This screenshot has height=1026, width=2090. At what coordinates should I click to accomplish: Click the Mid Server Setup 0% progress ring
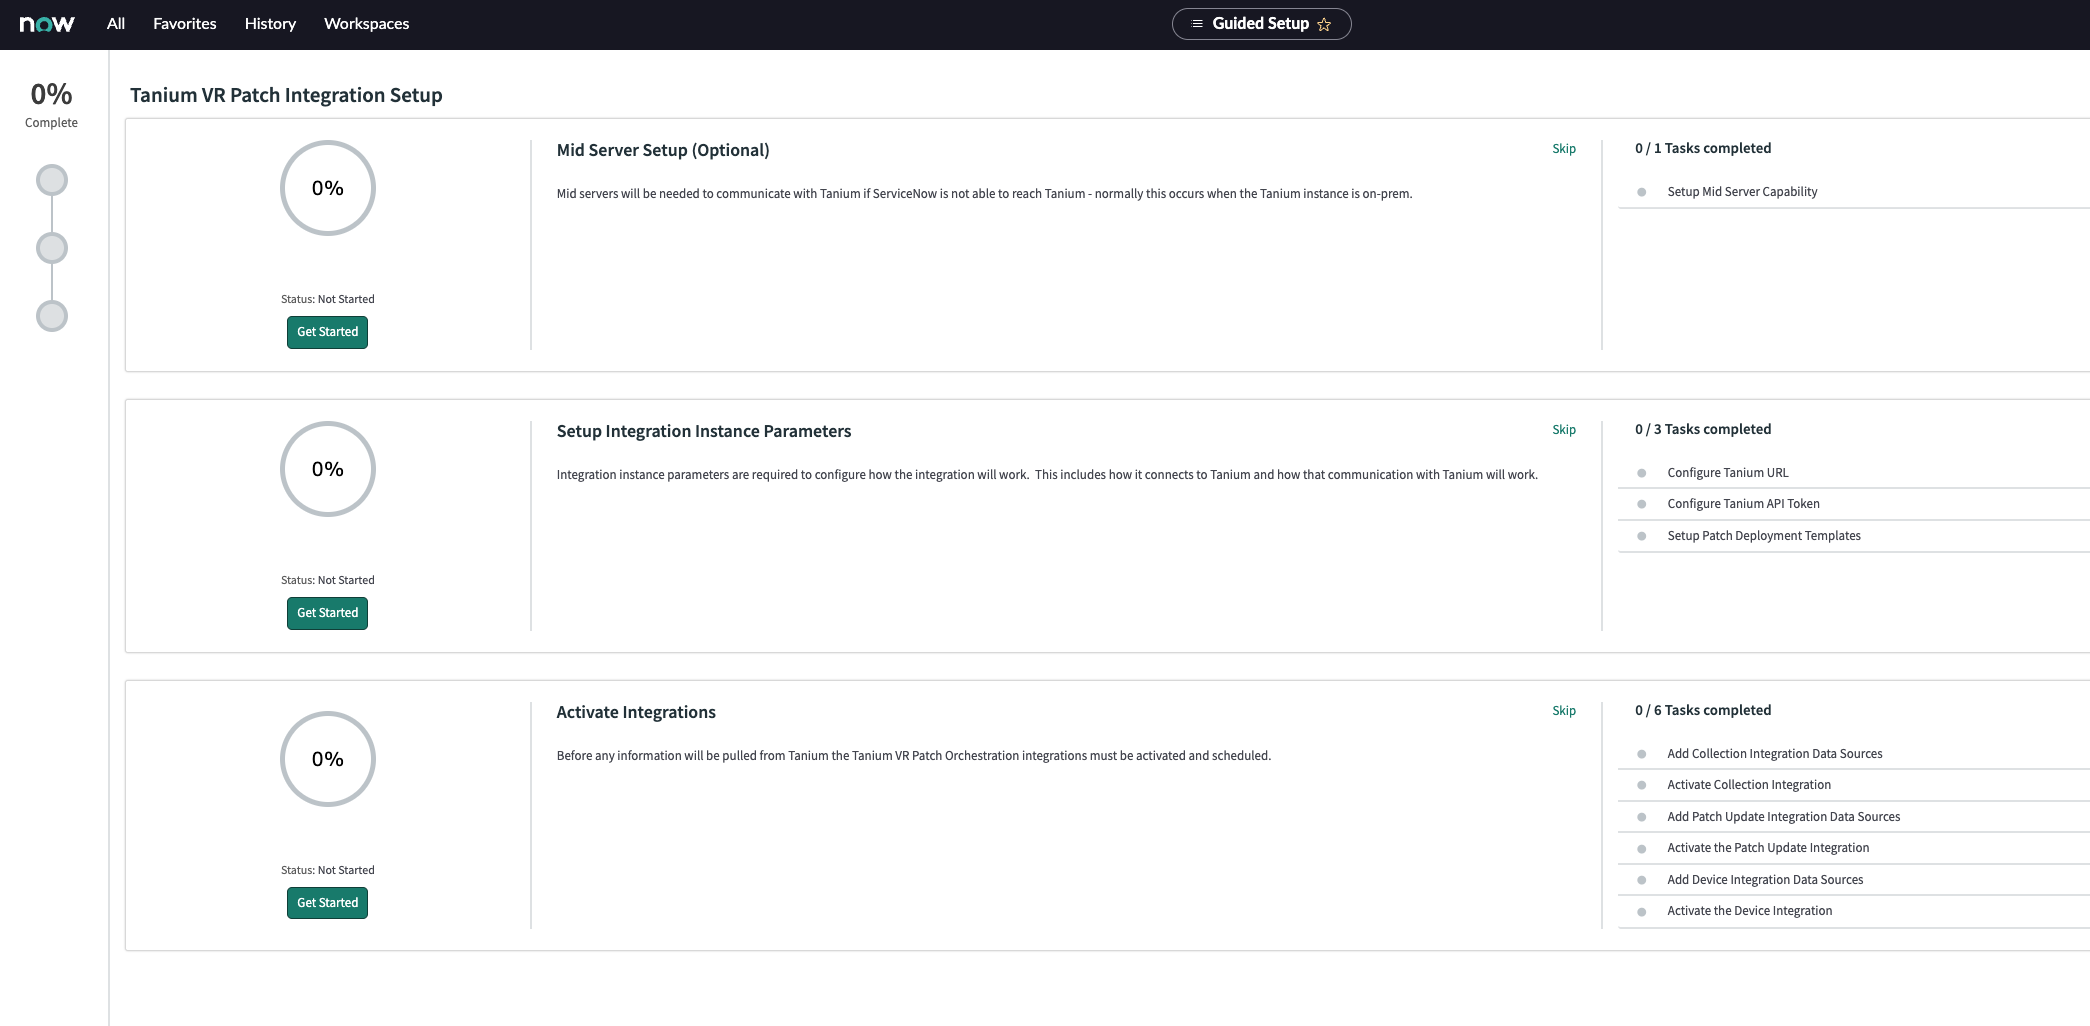click(328, 188)
